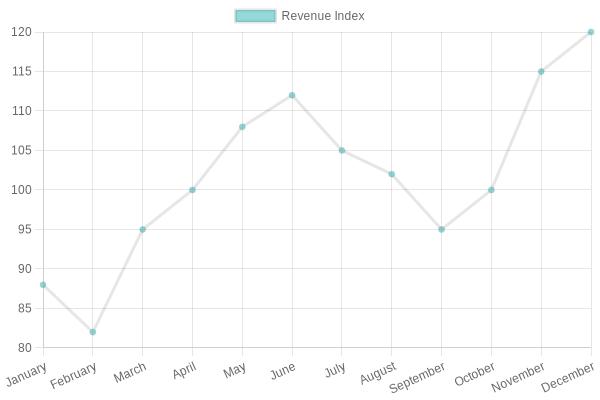600x400 pixels.
Task: Select the January data point at 88
Action: (43, 285)
